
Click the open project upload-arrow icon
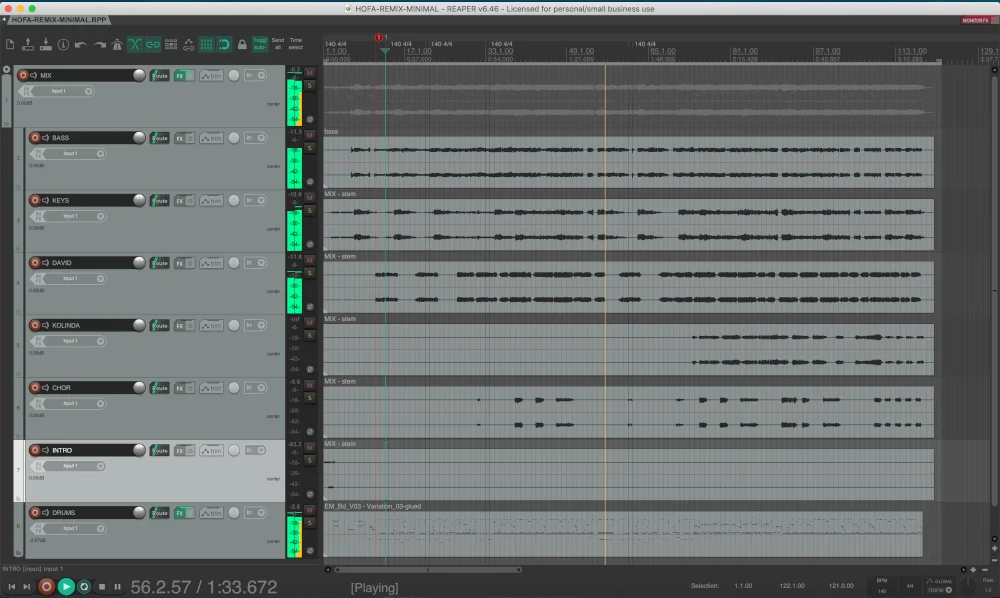pos(27,45)
